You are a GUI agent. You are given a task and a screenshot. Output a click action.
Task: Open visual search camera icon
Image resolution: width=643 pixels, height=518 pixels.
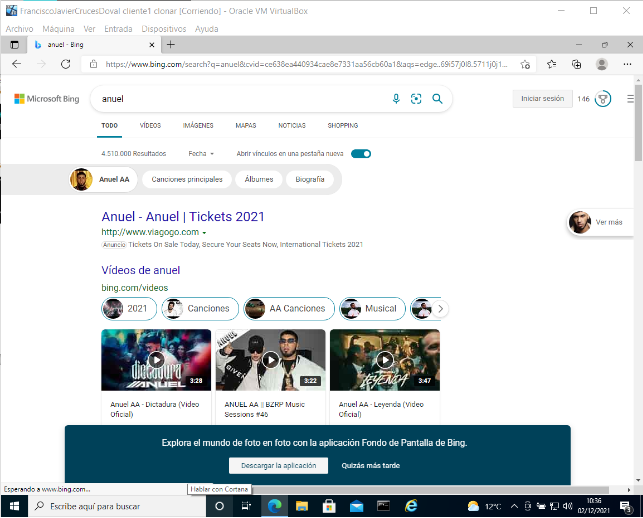(x=416, y=99)
